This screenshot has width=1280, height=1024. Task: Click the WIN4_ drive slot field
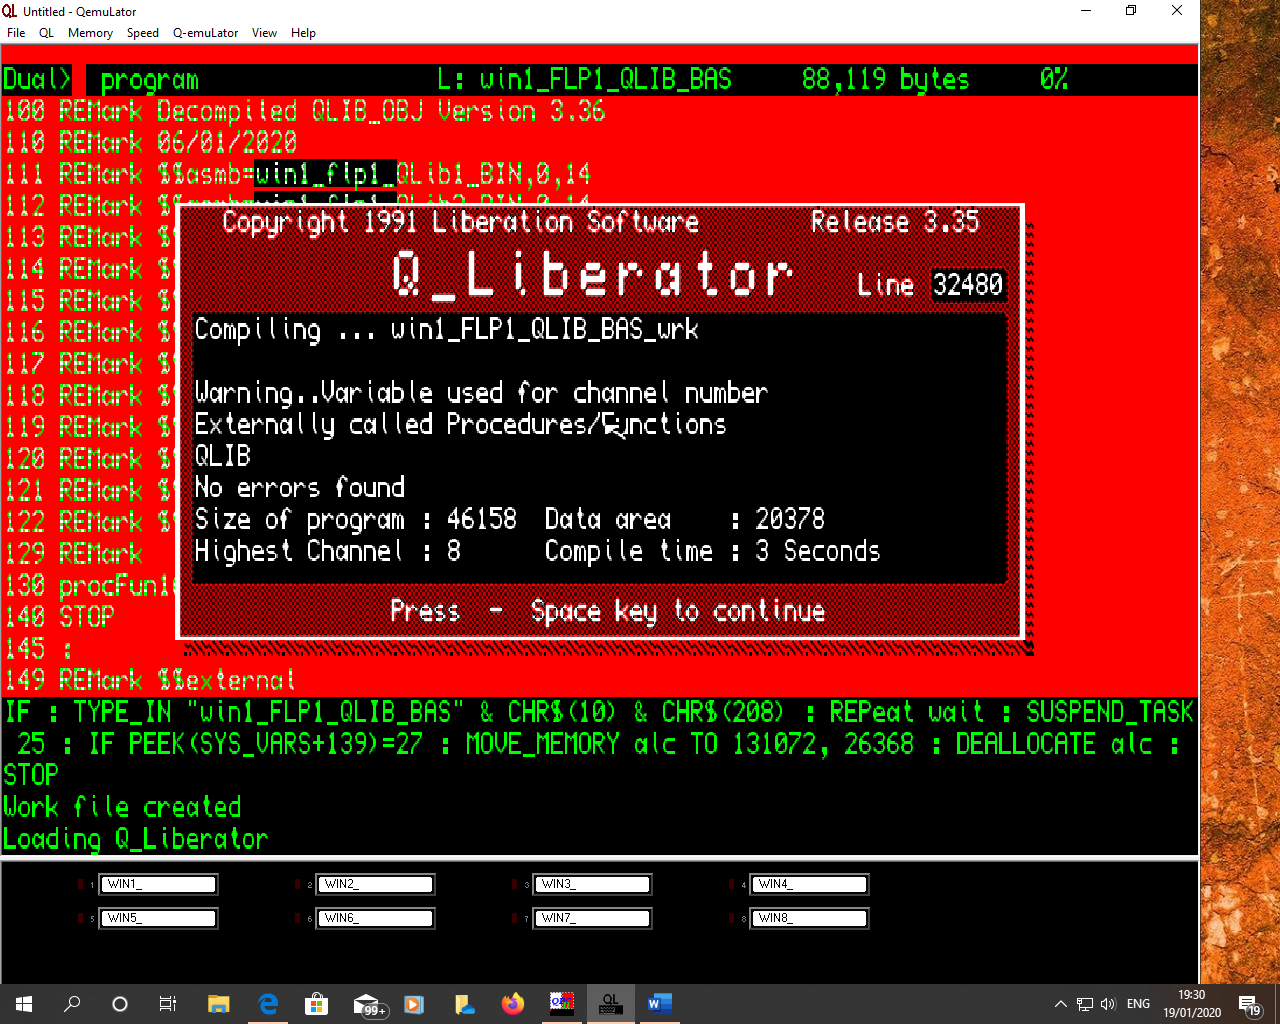[x=811, y=884]
